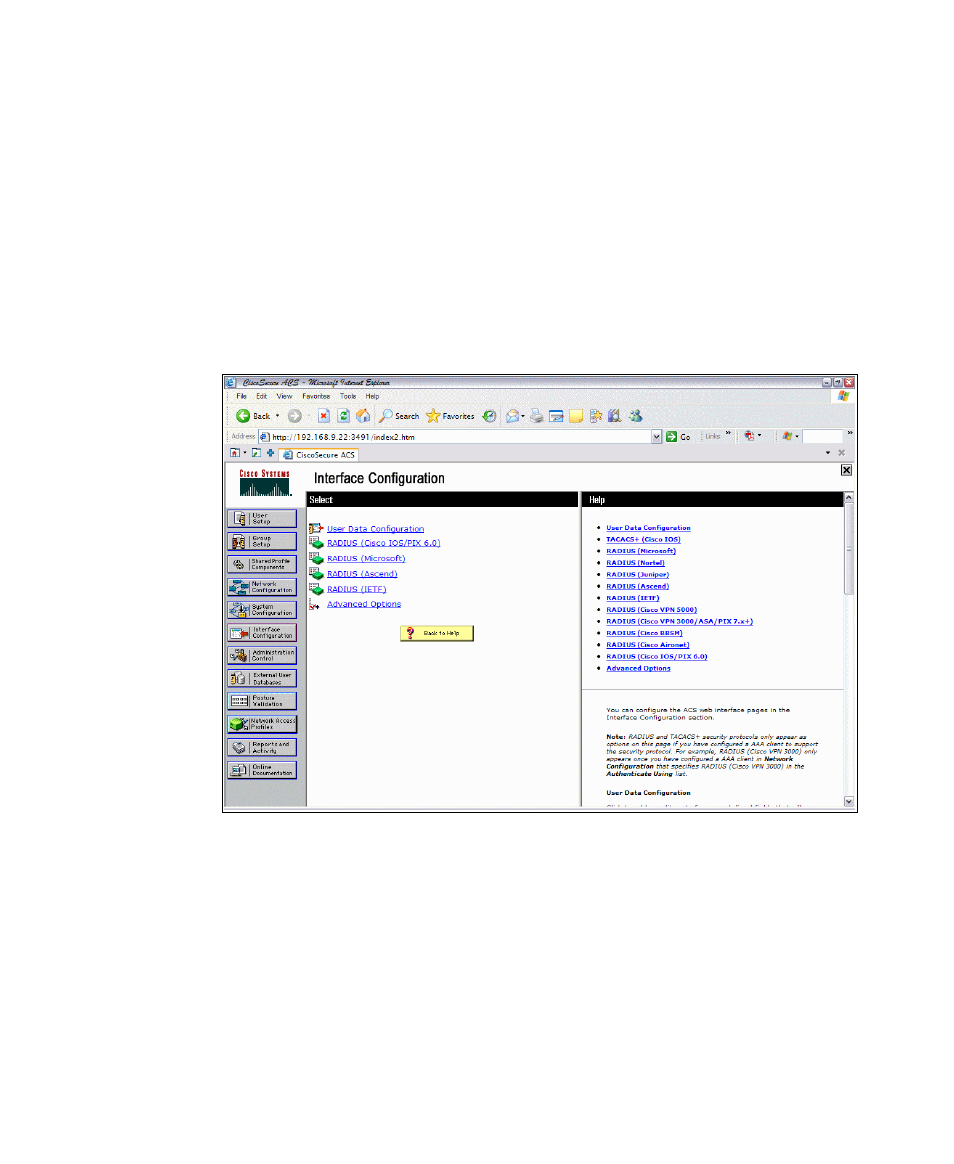Viewport: 954px width, 1164px height.
Task: Click the Messenger people icon in toolbar
Action: pos(636,416)
